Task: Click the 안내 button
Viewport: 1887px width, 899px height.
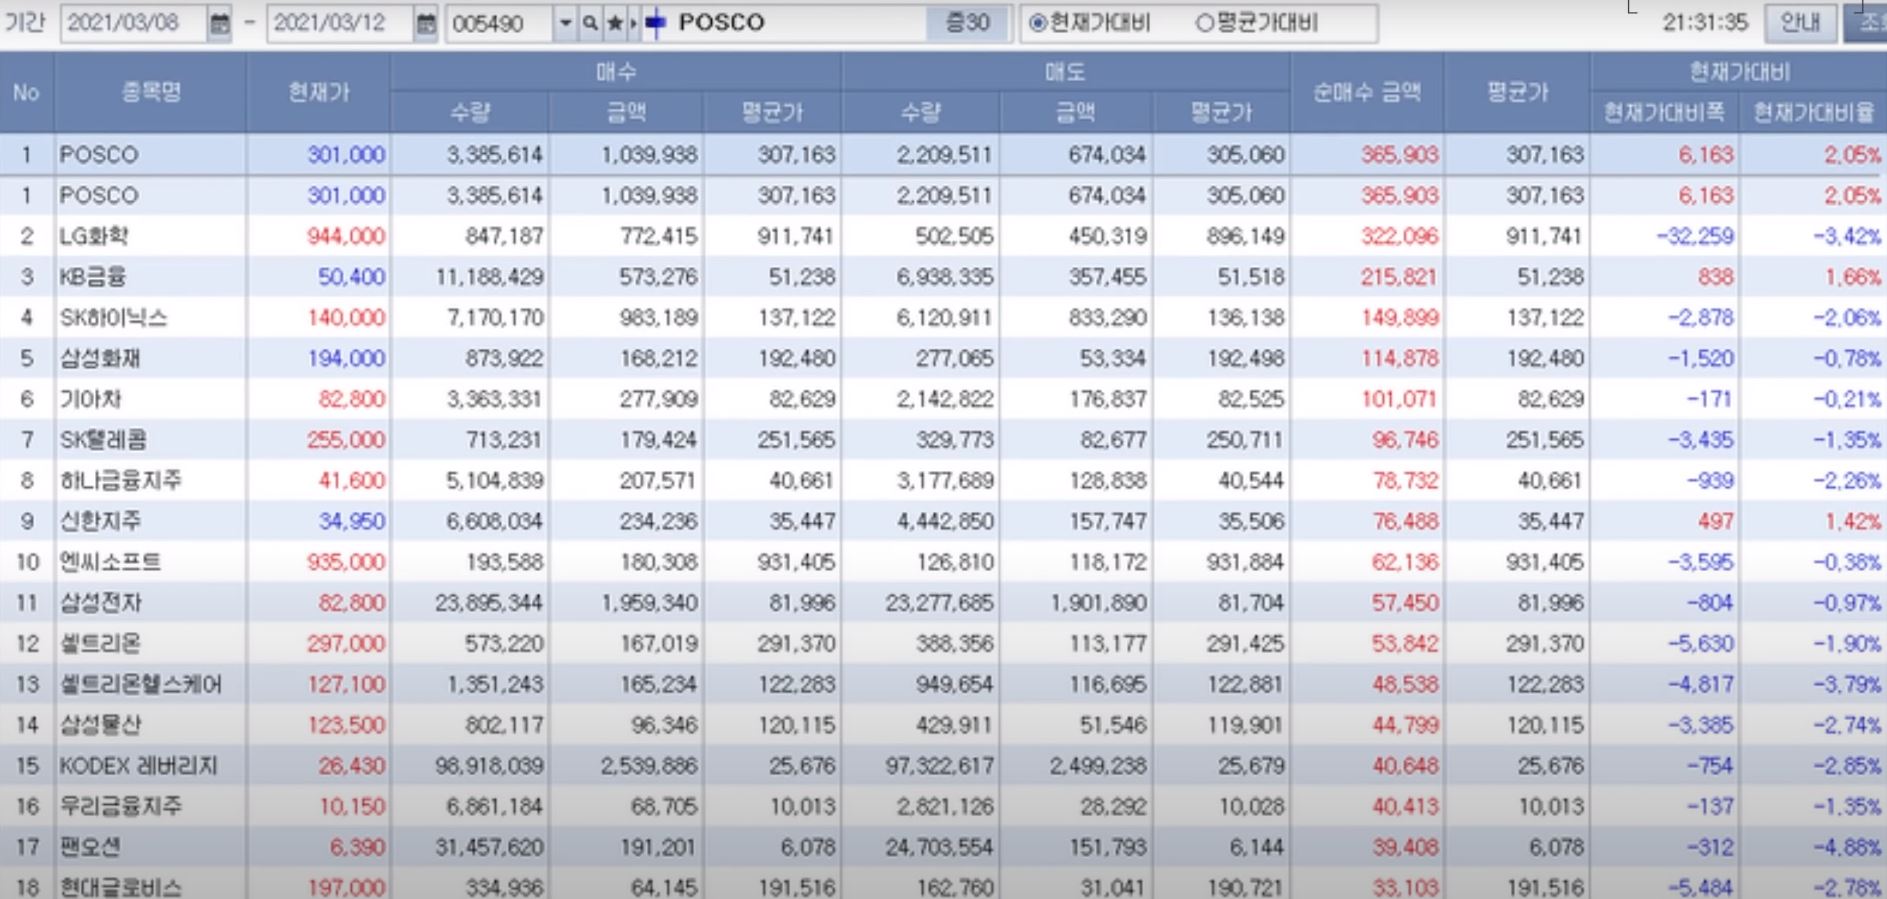Action: coord(1800,22)
